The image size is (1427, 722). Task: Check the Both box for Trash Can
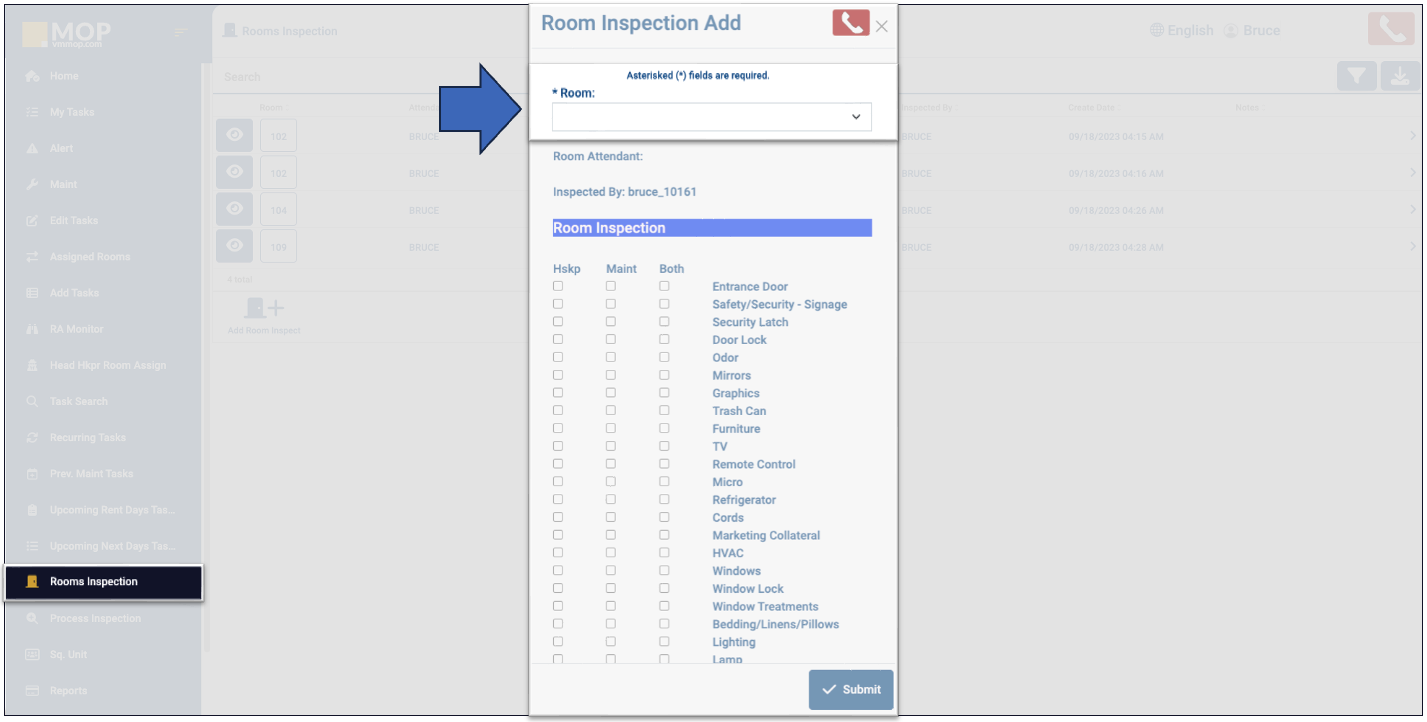[664, 411]
